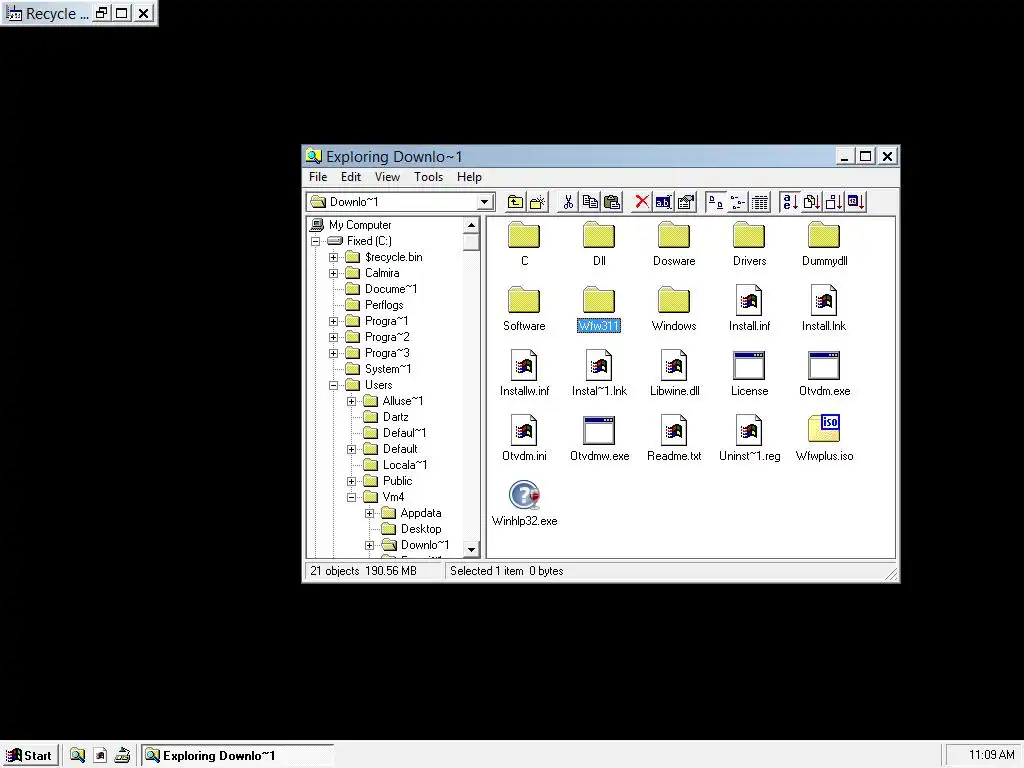Restore the Recycle window

tap(101, 13)
